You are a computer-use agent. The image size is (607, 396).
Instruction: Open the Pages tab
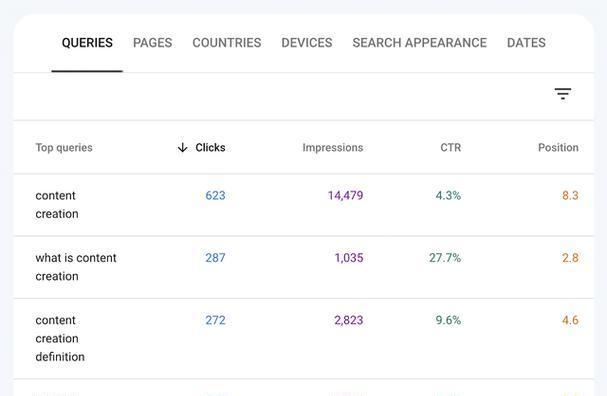coord(153,43)
